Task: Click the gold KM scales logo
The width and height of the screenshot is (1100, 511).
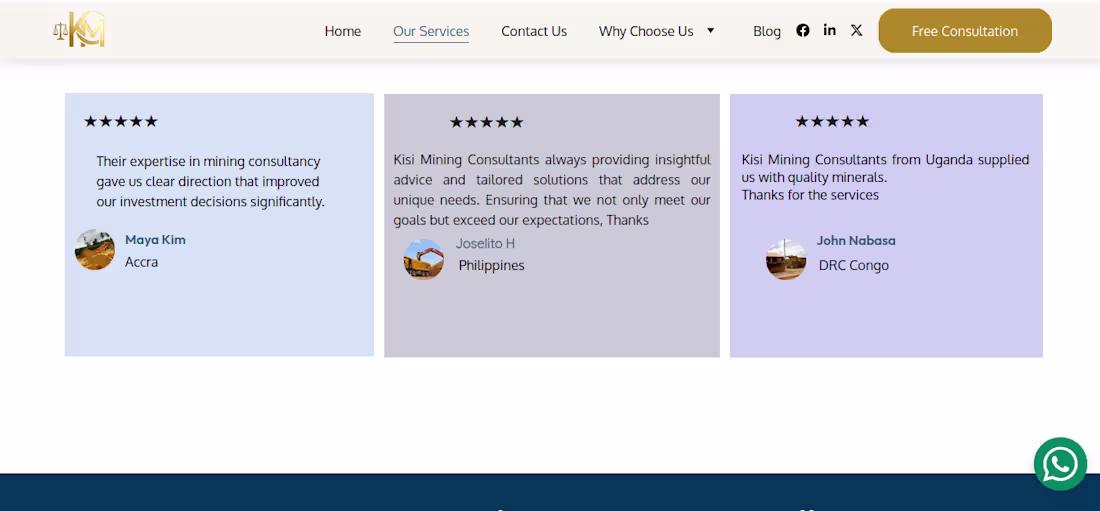Action: tap(79, 30)
